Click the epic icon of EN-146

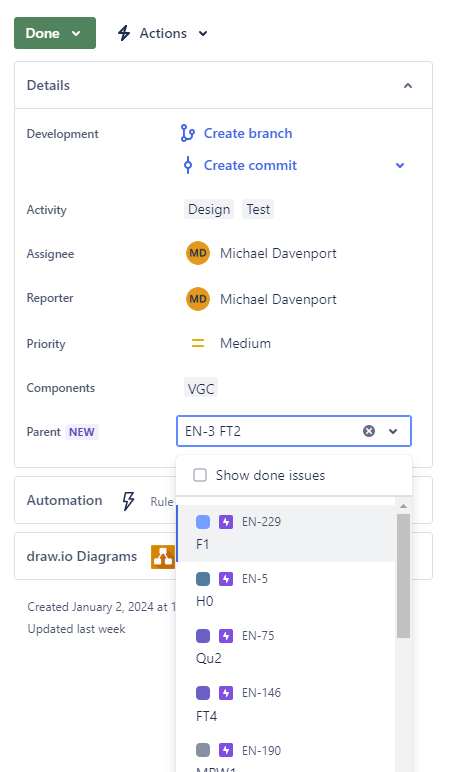coord(226,693)
